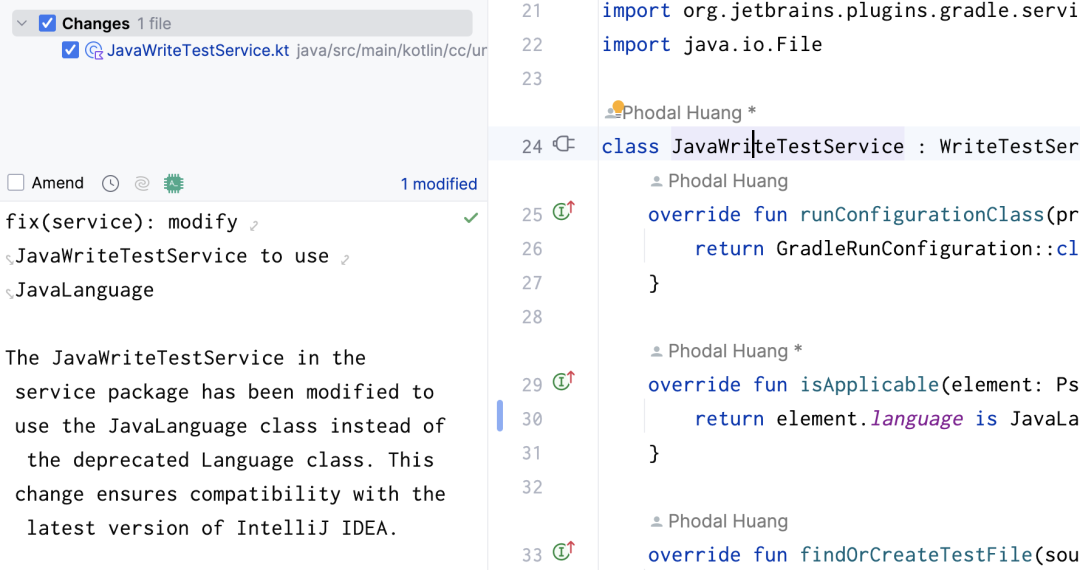Click the override gutter icon on line 25
The height and width of the screenshot is (570, 1080).
tap(563, 211)
